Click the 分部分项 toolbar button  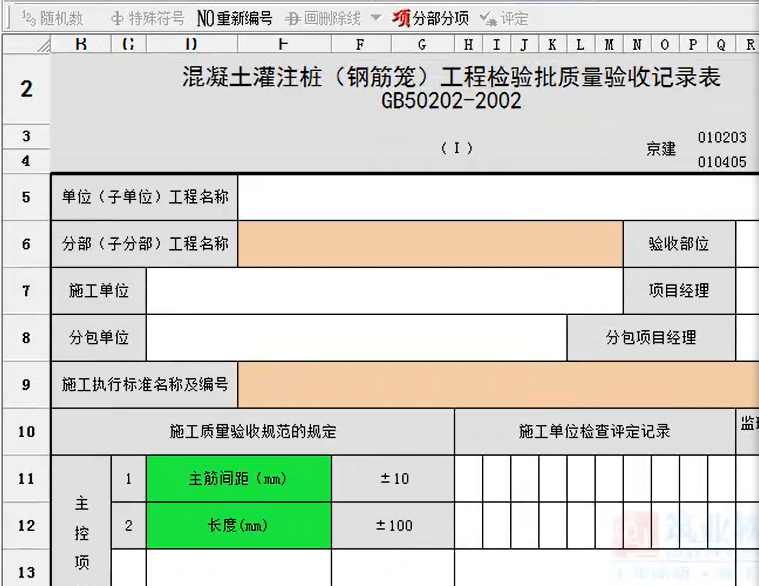(431, 18)
